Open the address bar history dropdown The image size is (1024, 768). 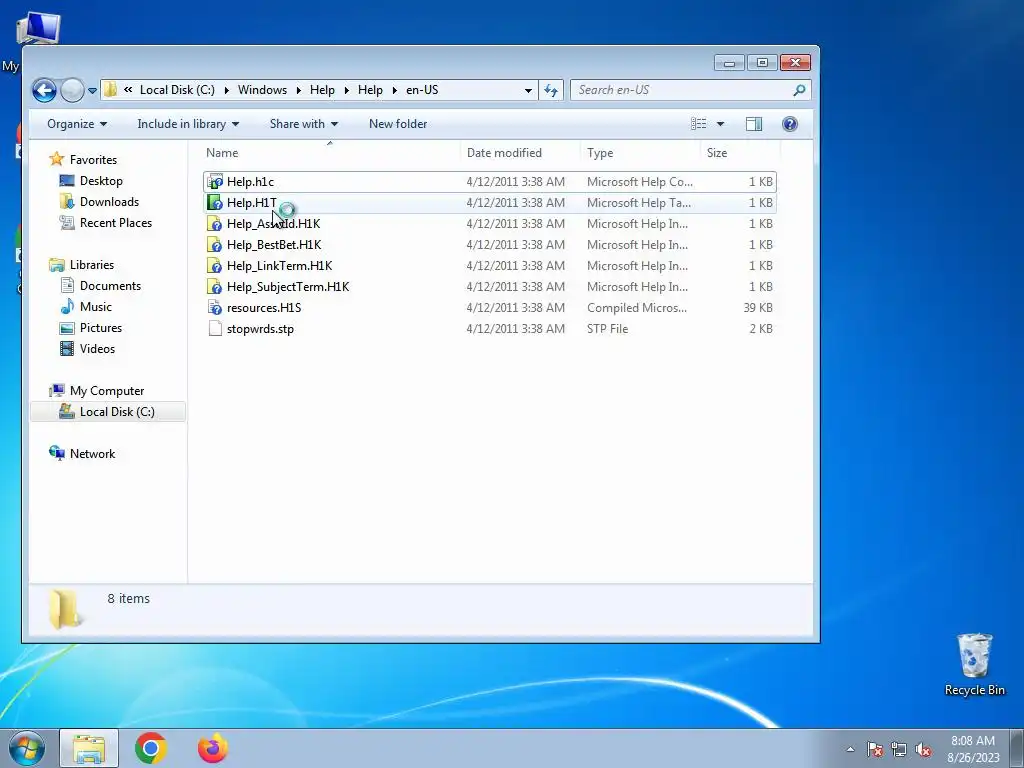(528, 90)
